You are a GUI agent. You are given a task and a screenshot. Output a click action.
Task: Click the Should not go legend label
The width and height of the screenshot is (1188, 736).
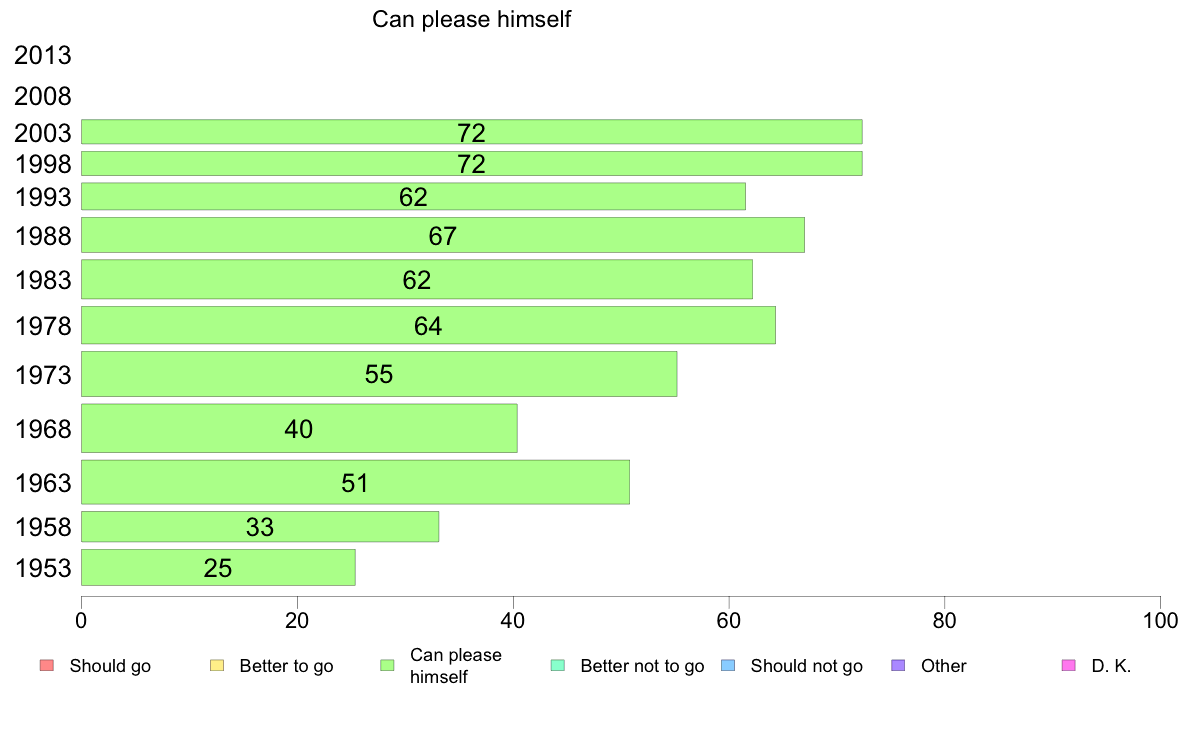pos(806,666)
